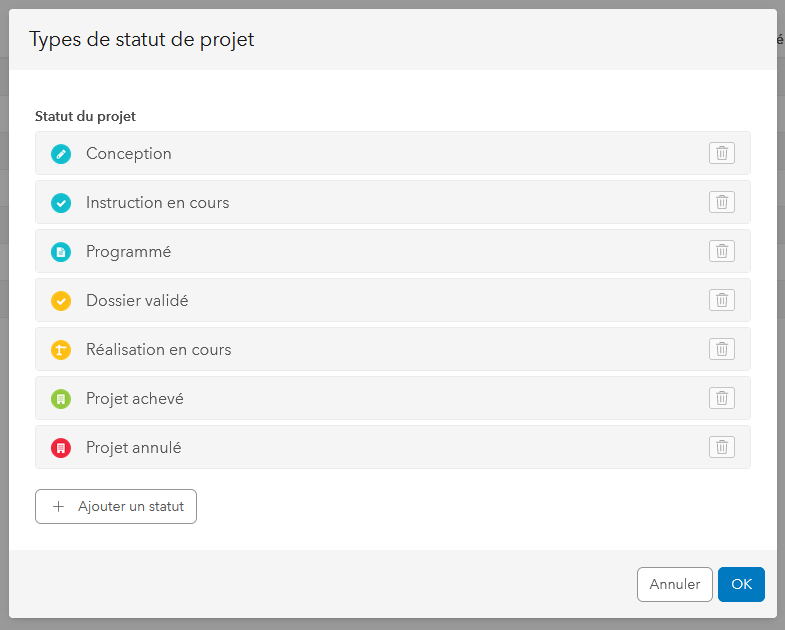Delete the Instruction en cours status
785x630 pixels.
pos(721,202)
